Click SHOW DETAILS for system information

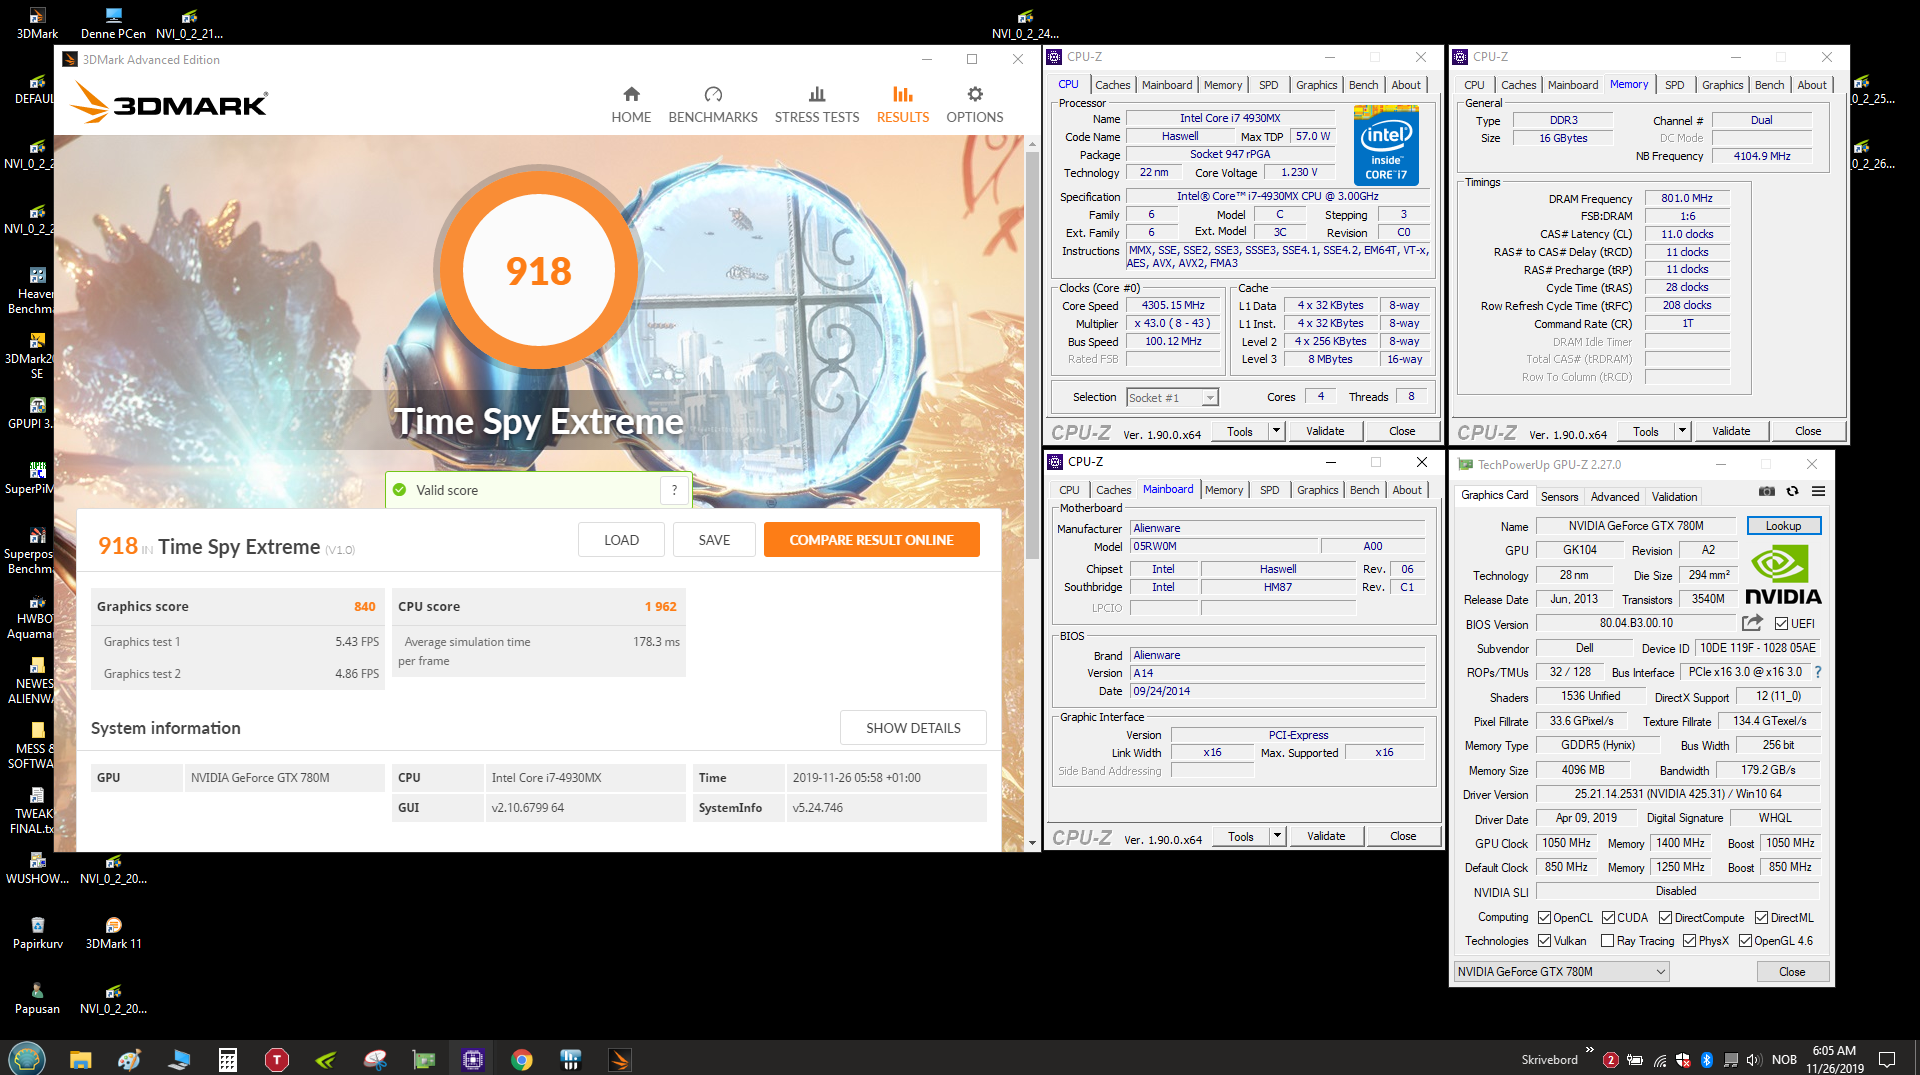click(x=913, y=728)
